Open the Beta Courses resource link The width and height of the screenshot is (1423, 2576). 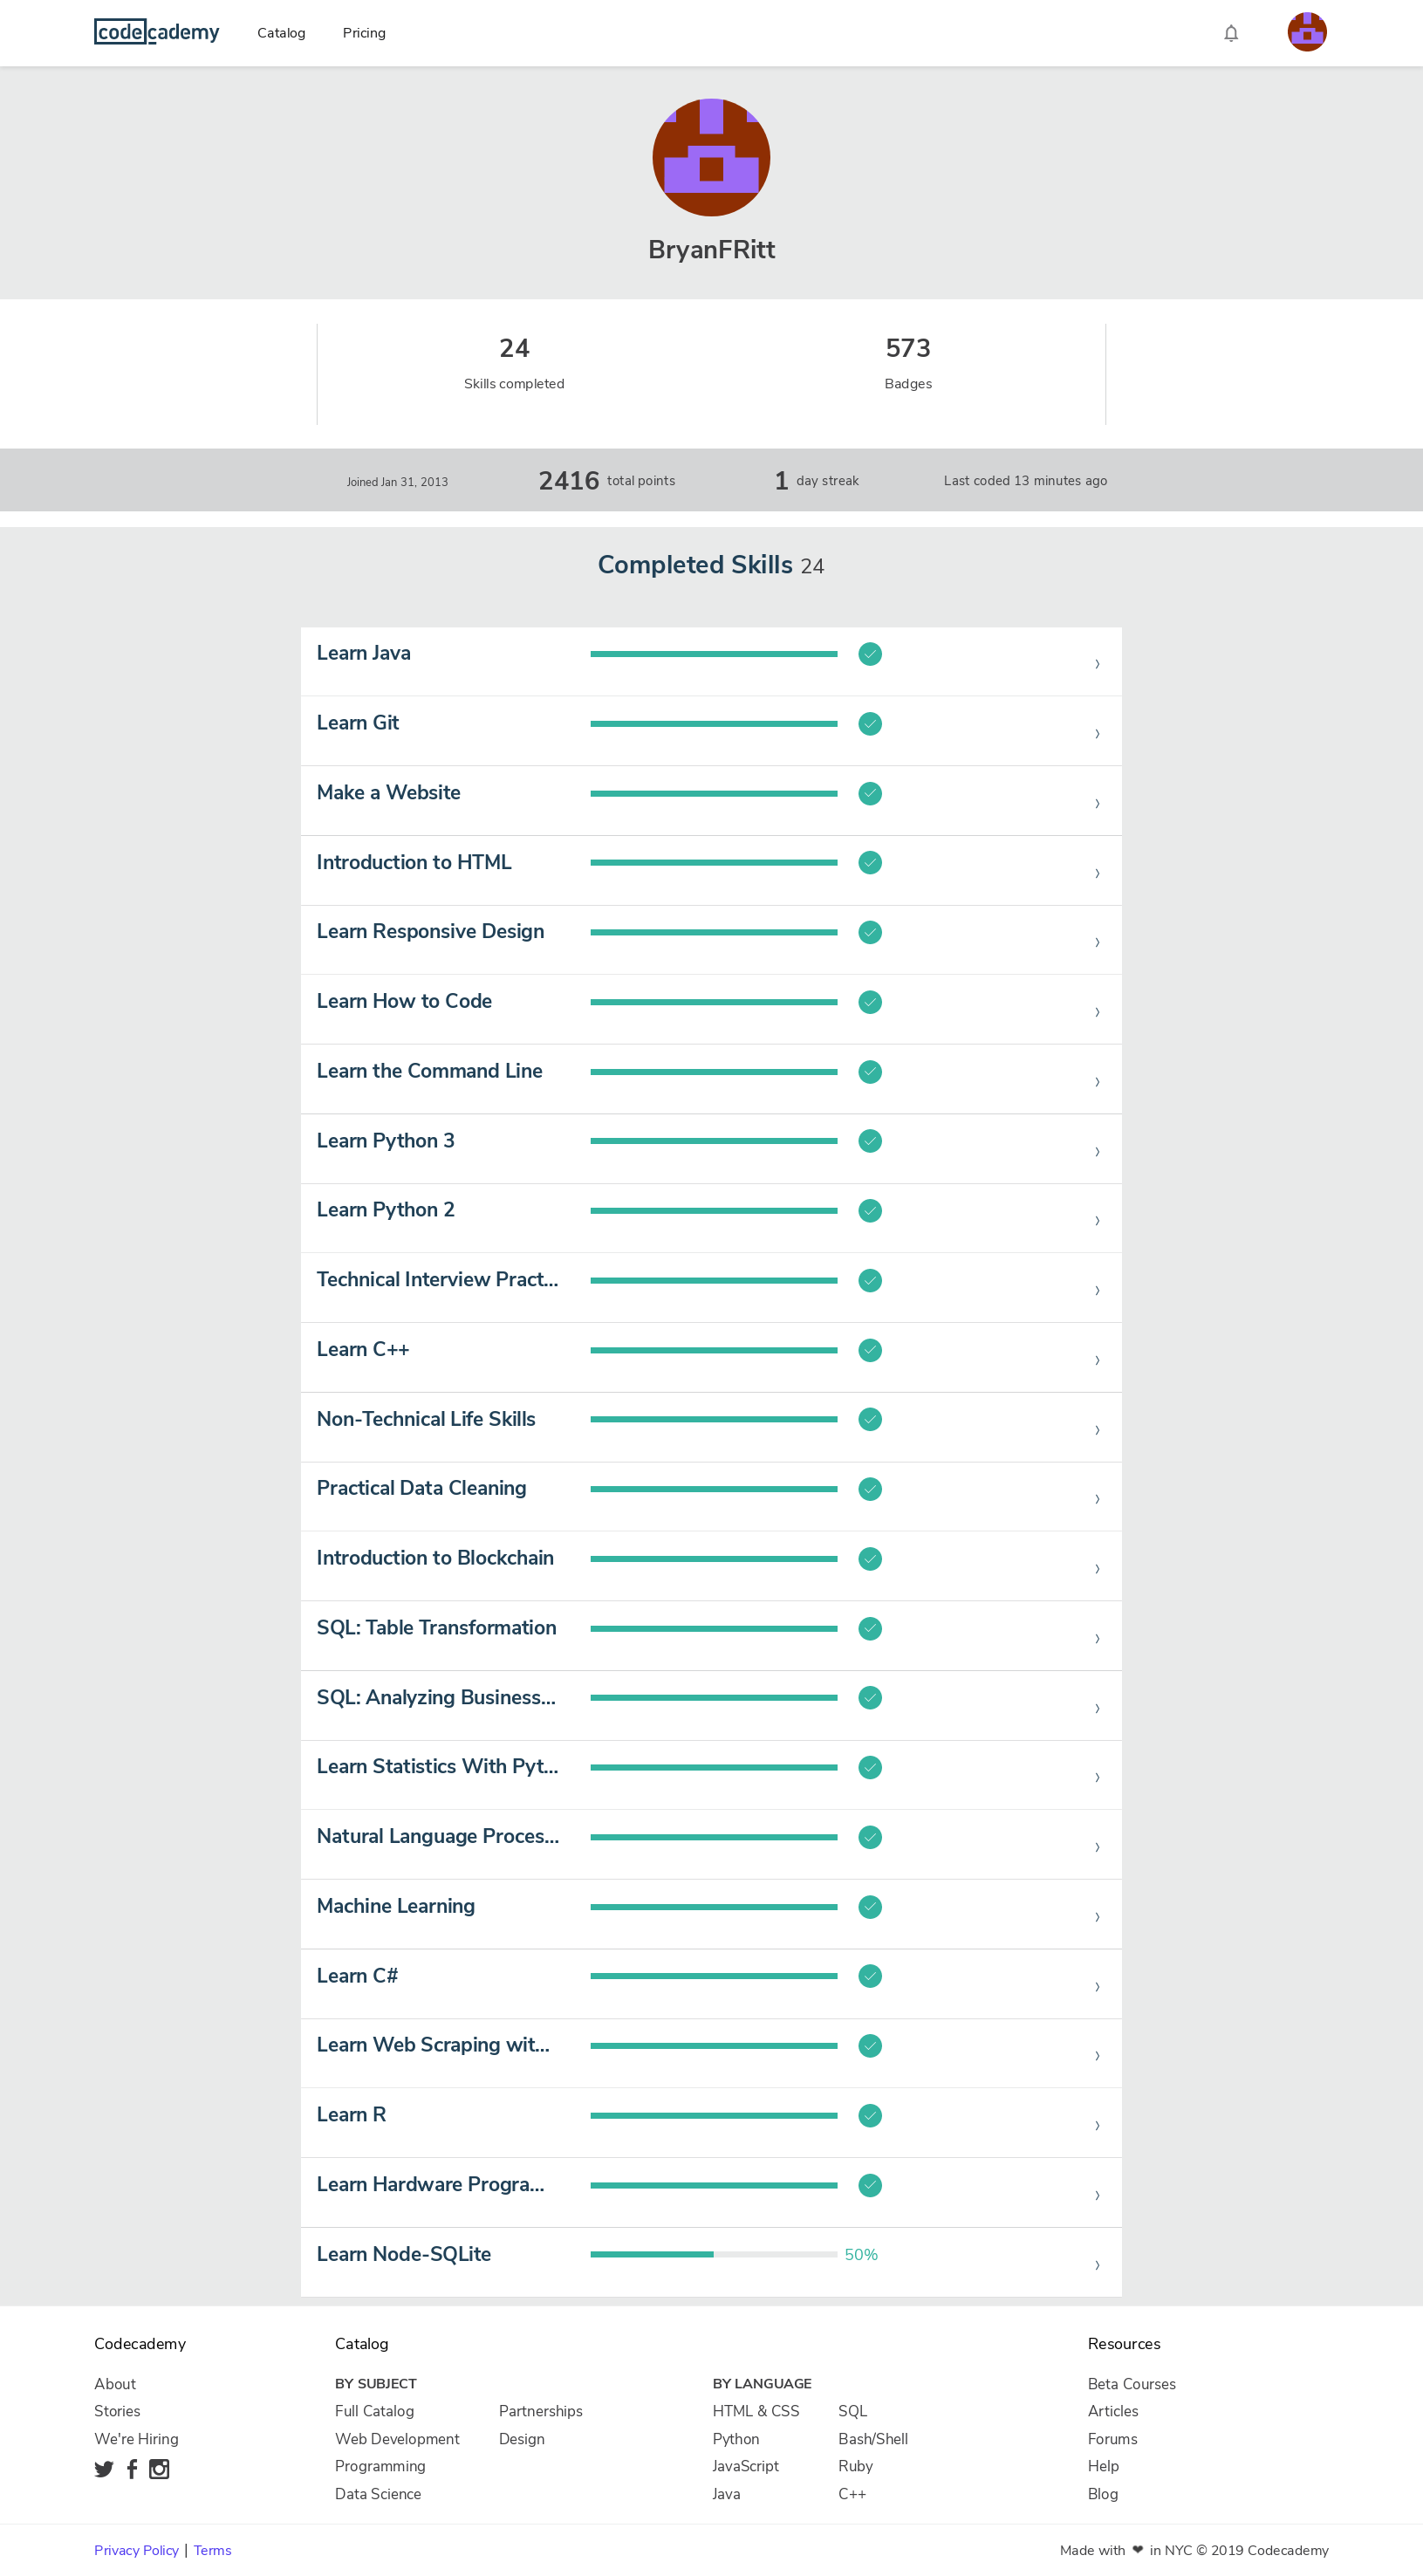[1131, 2384]
